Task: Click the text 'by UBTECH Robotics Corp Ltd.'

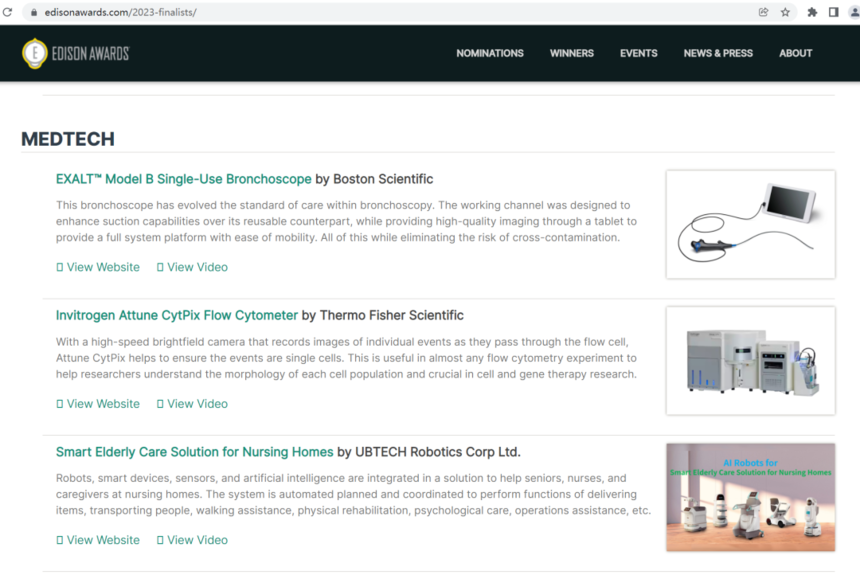Action: click(x=429, y=452)
